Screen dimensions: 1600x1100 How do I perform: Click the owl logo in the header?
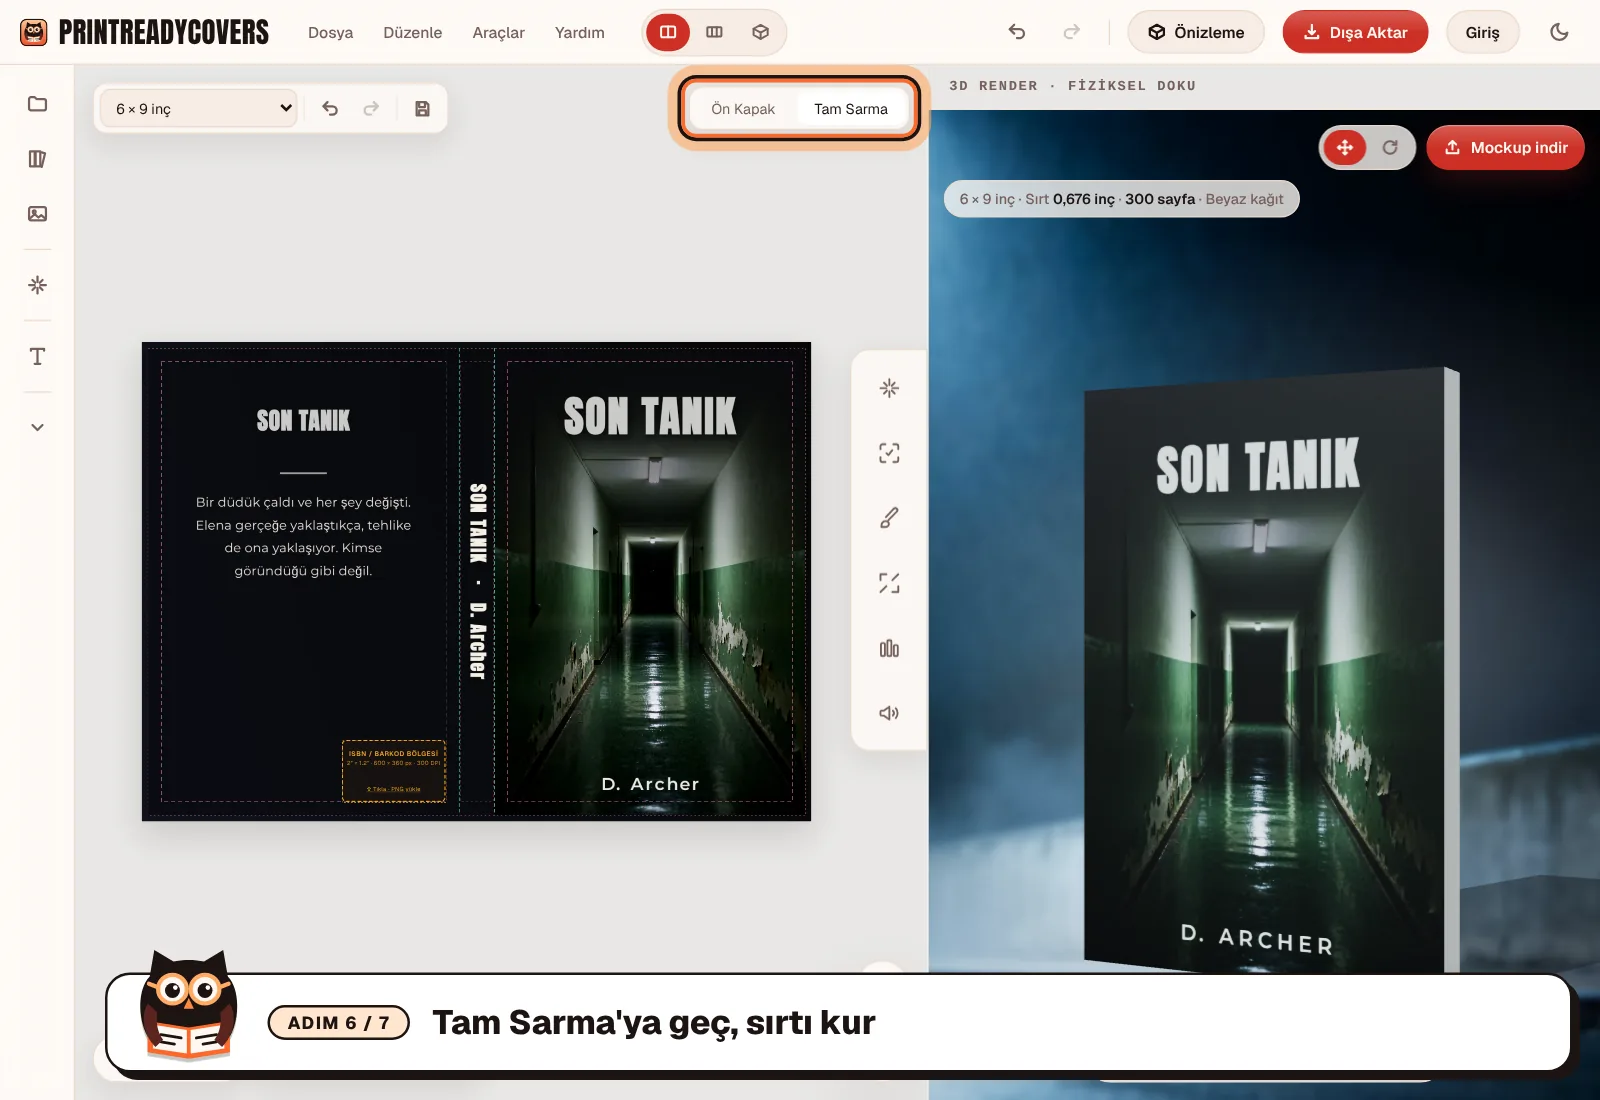coord(34,32)
